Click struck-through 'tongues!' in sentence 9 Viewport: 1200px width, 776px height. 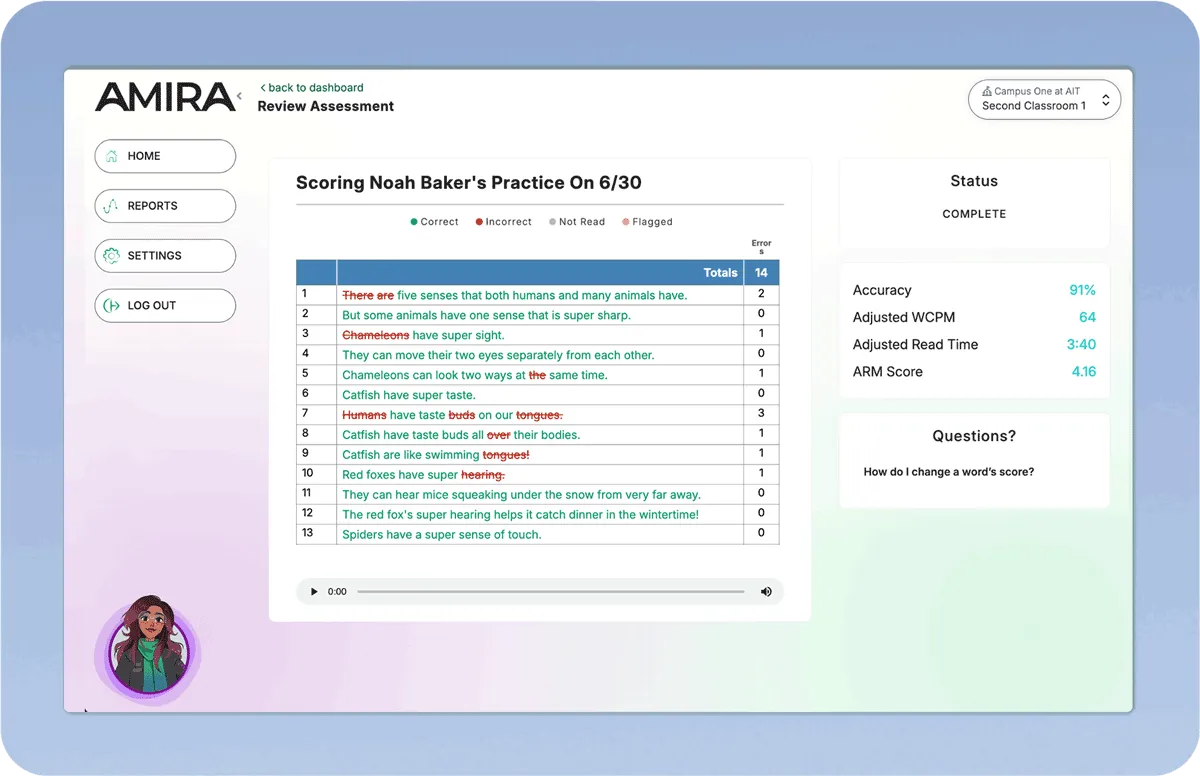[x=506, y=455]
